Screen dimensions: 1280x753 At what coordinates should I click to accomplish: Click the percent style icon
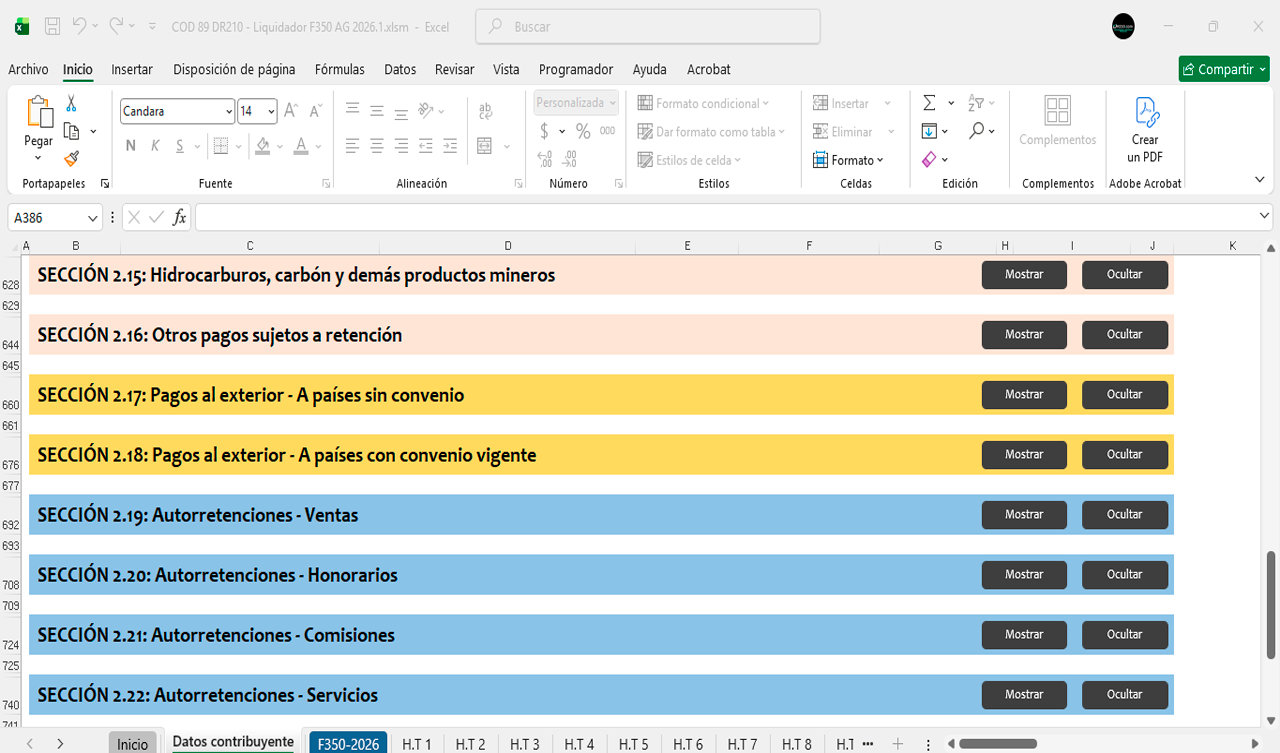click(583, 131)
